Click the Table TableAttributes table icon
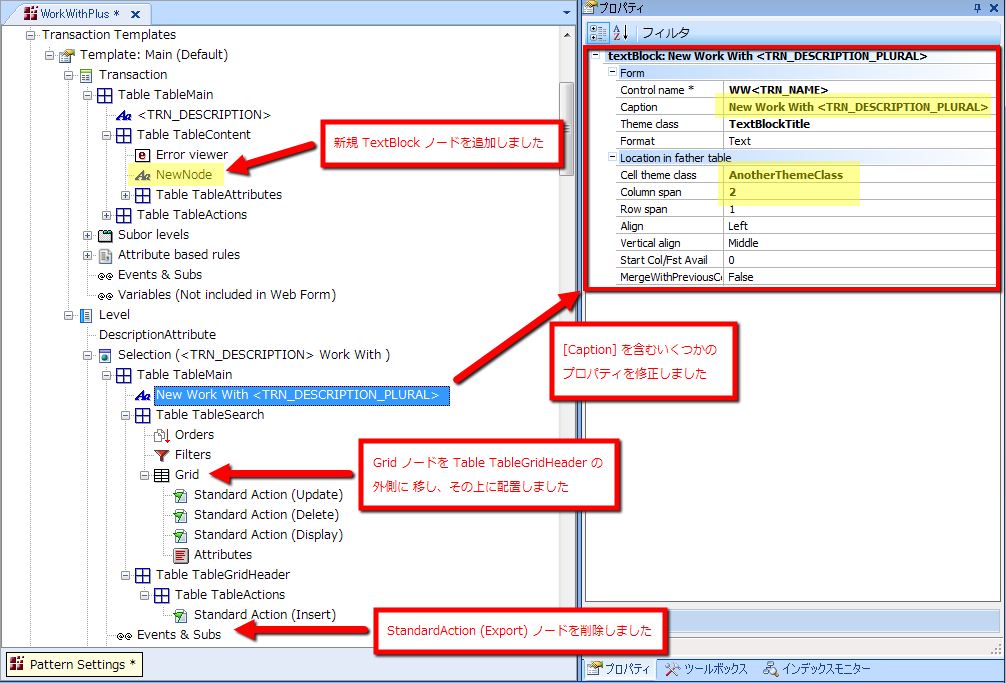The image size is (1006, 683). pyautogui.click(x=142, y=195)
